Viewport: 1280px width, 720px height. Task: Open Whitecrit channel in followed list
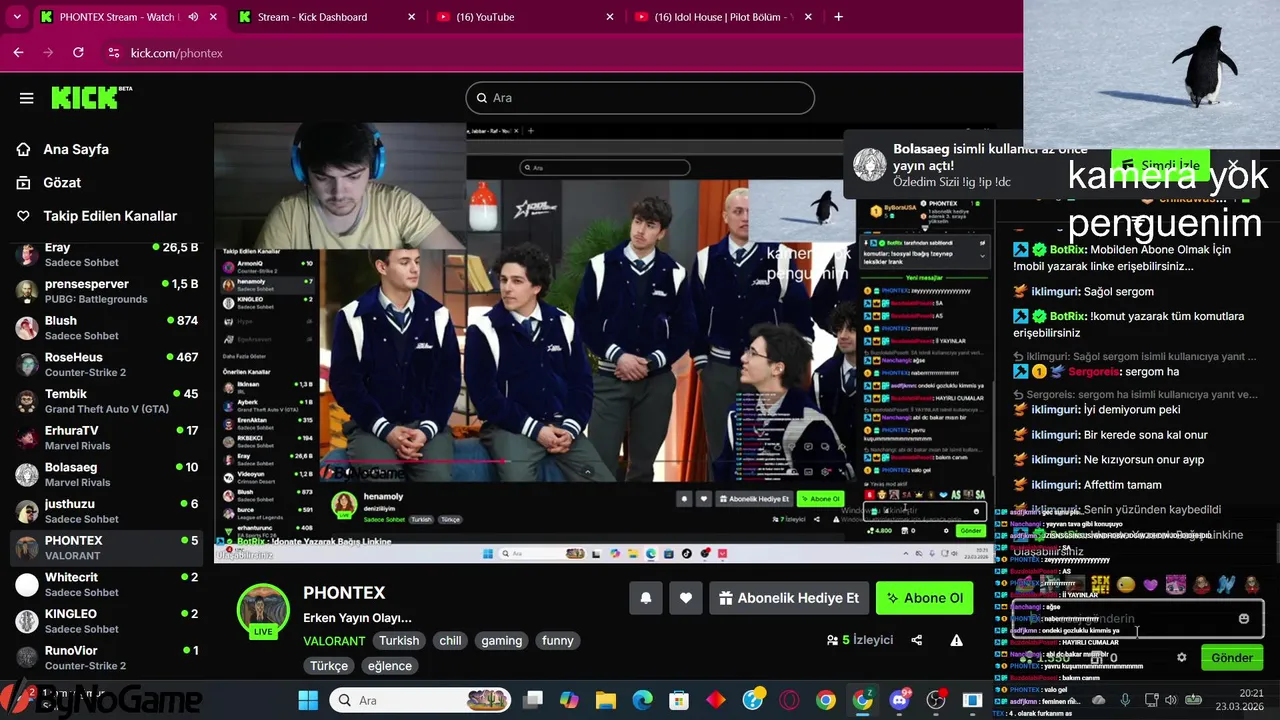(105, 584)
